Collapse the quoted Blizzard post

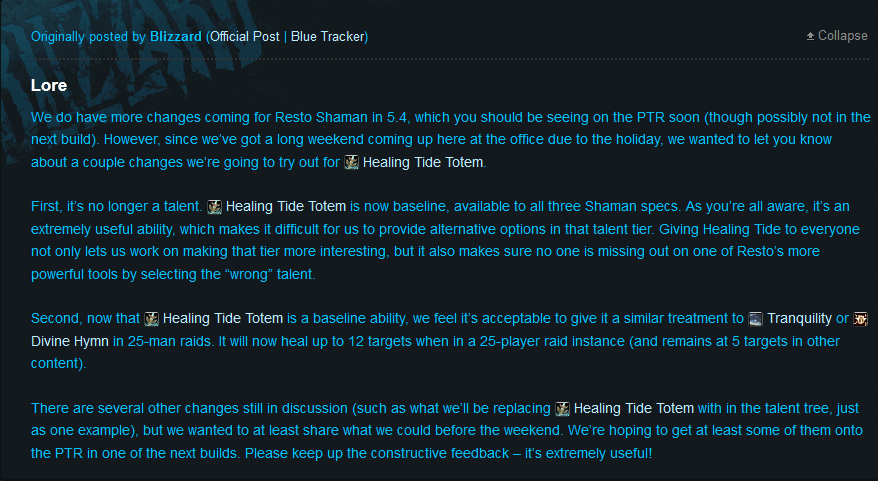point(837,36)
